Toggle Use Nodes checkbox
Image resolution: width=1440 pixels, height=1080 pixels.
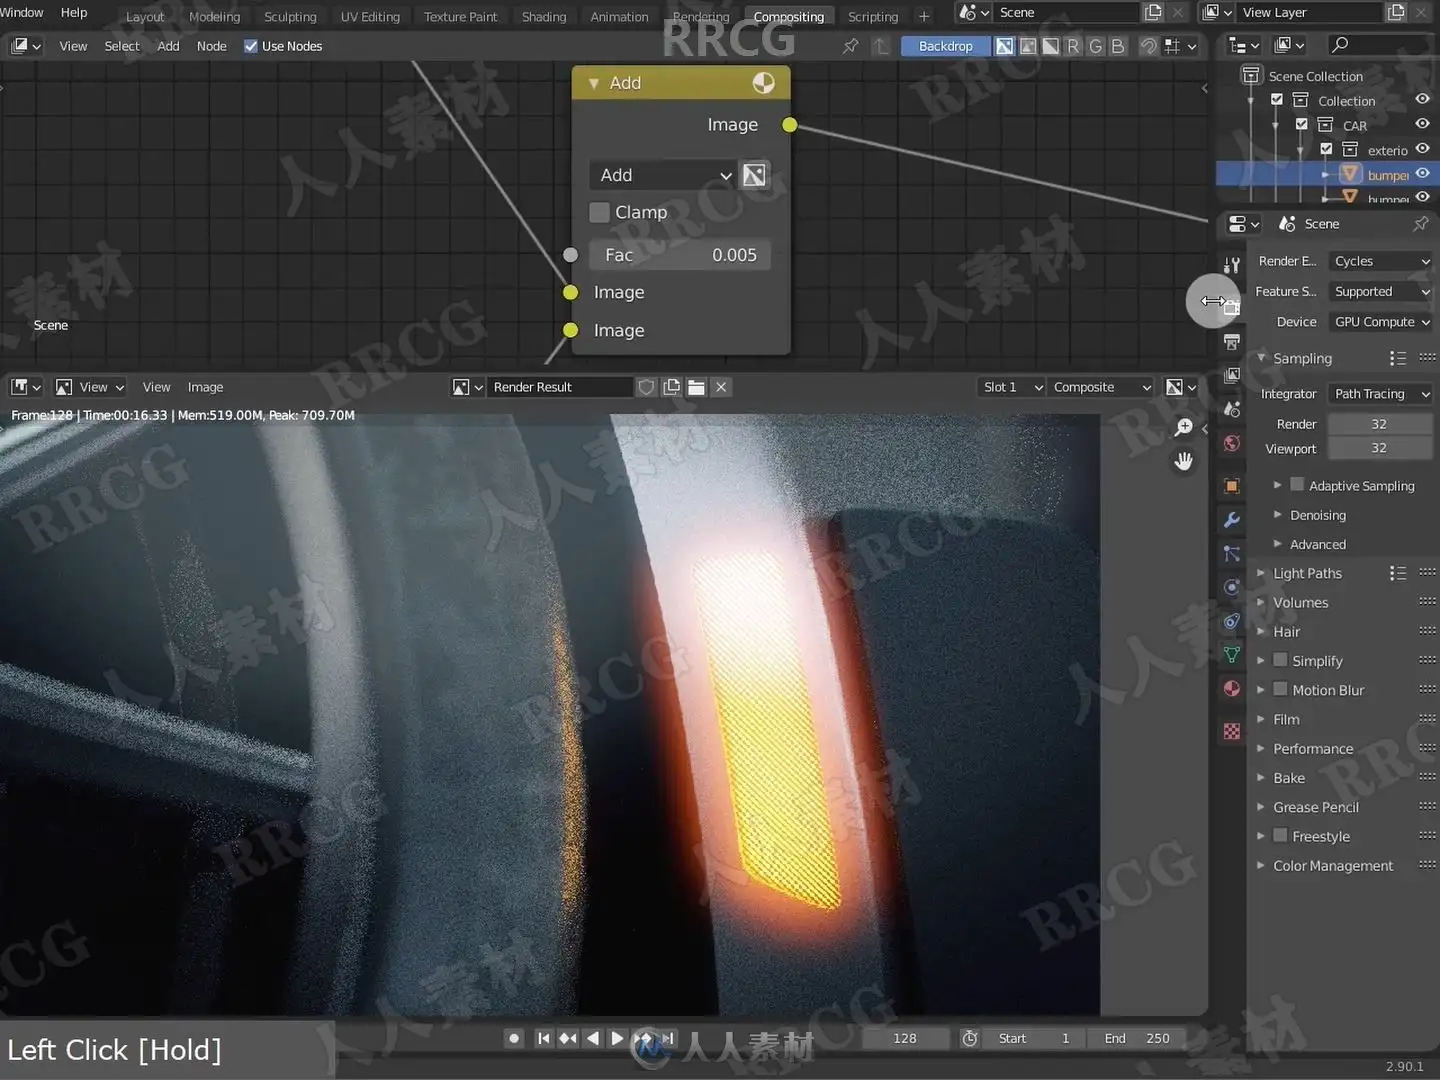251,46
